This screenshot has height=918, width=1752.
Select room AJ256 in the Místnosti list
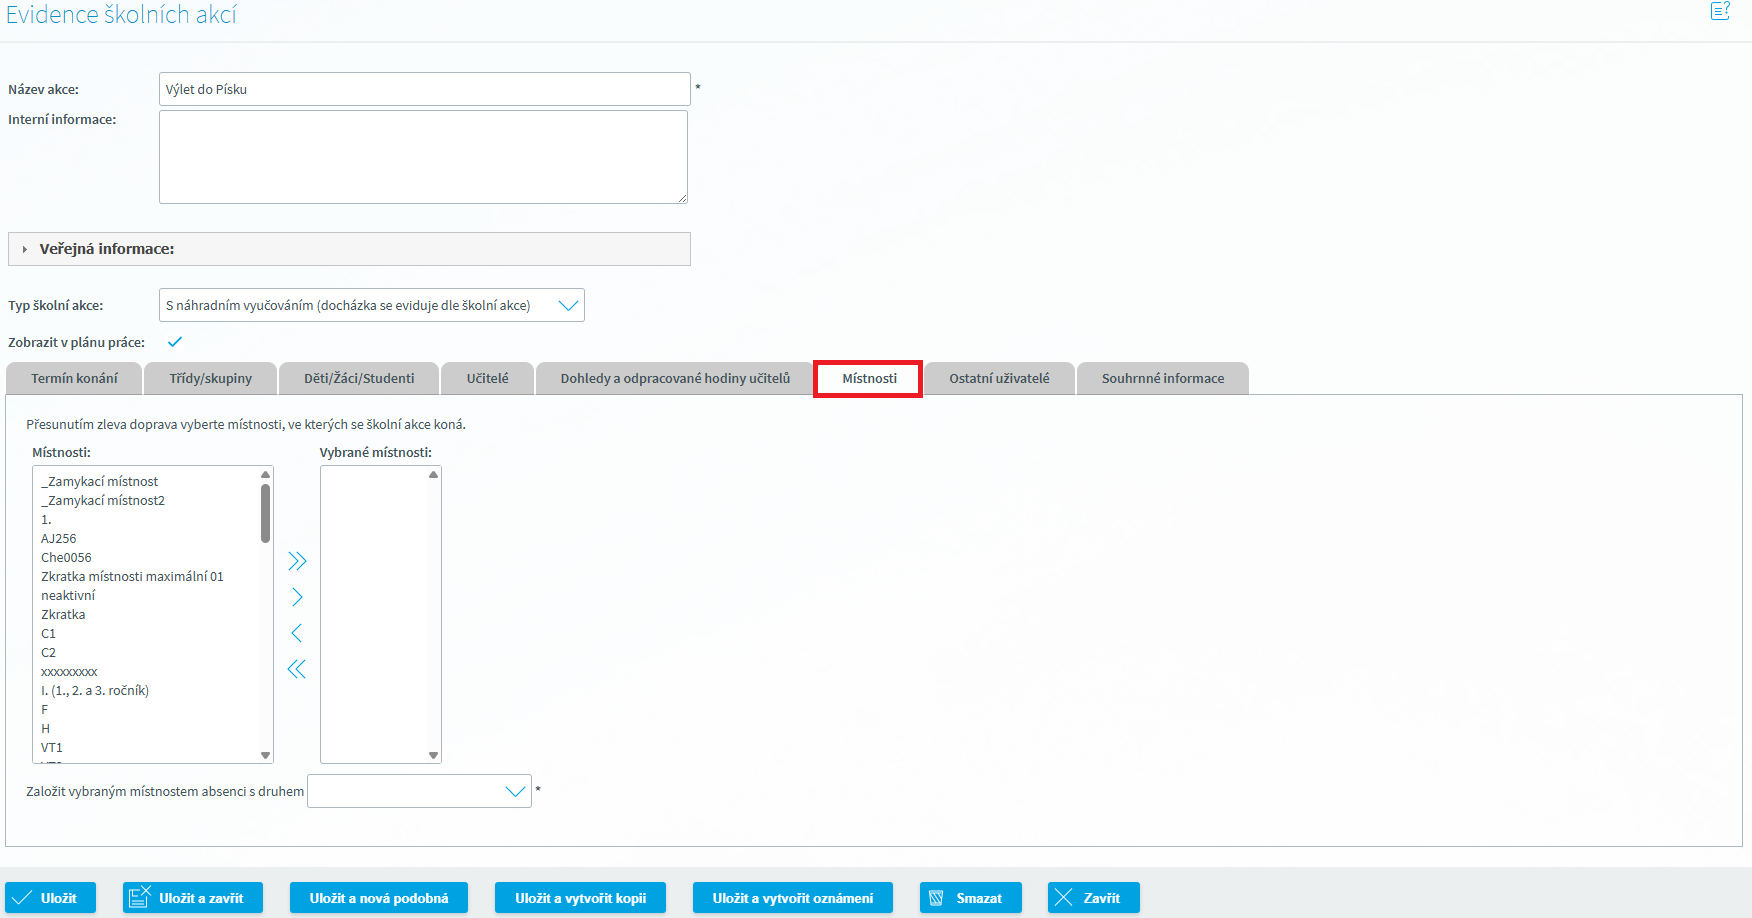[59, 539]
